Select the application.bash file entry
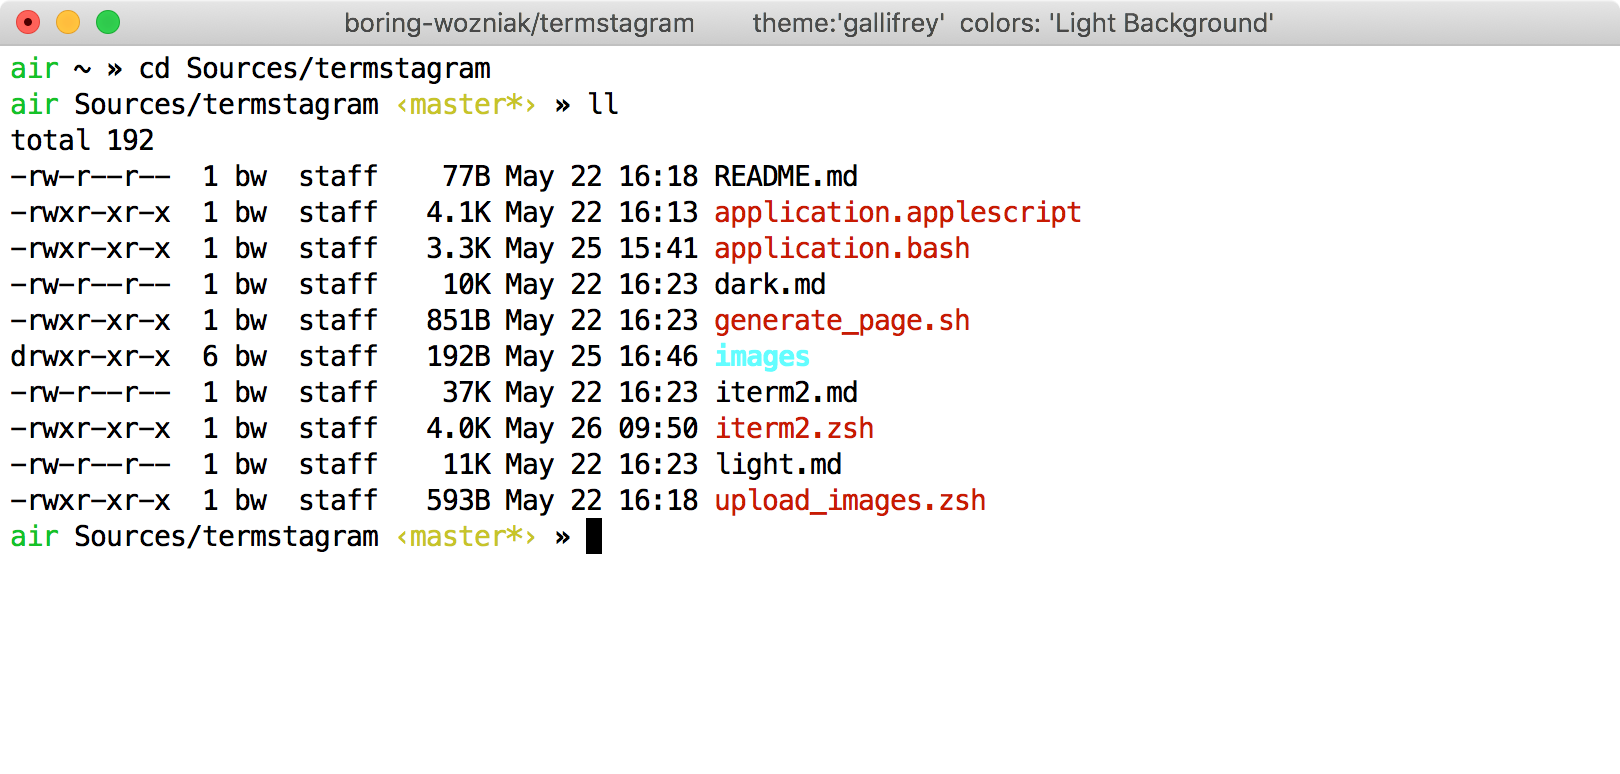Viewport: 1620px width, 774px height. click(x=841, y=249)
